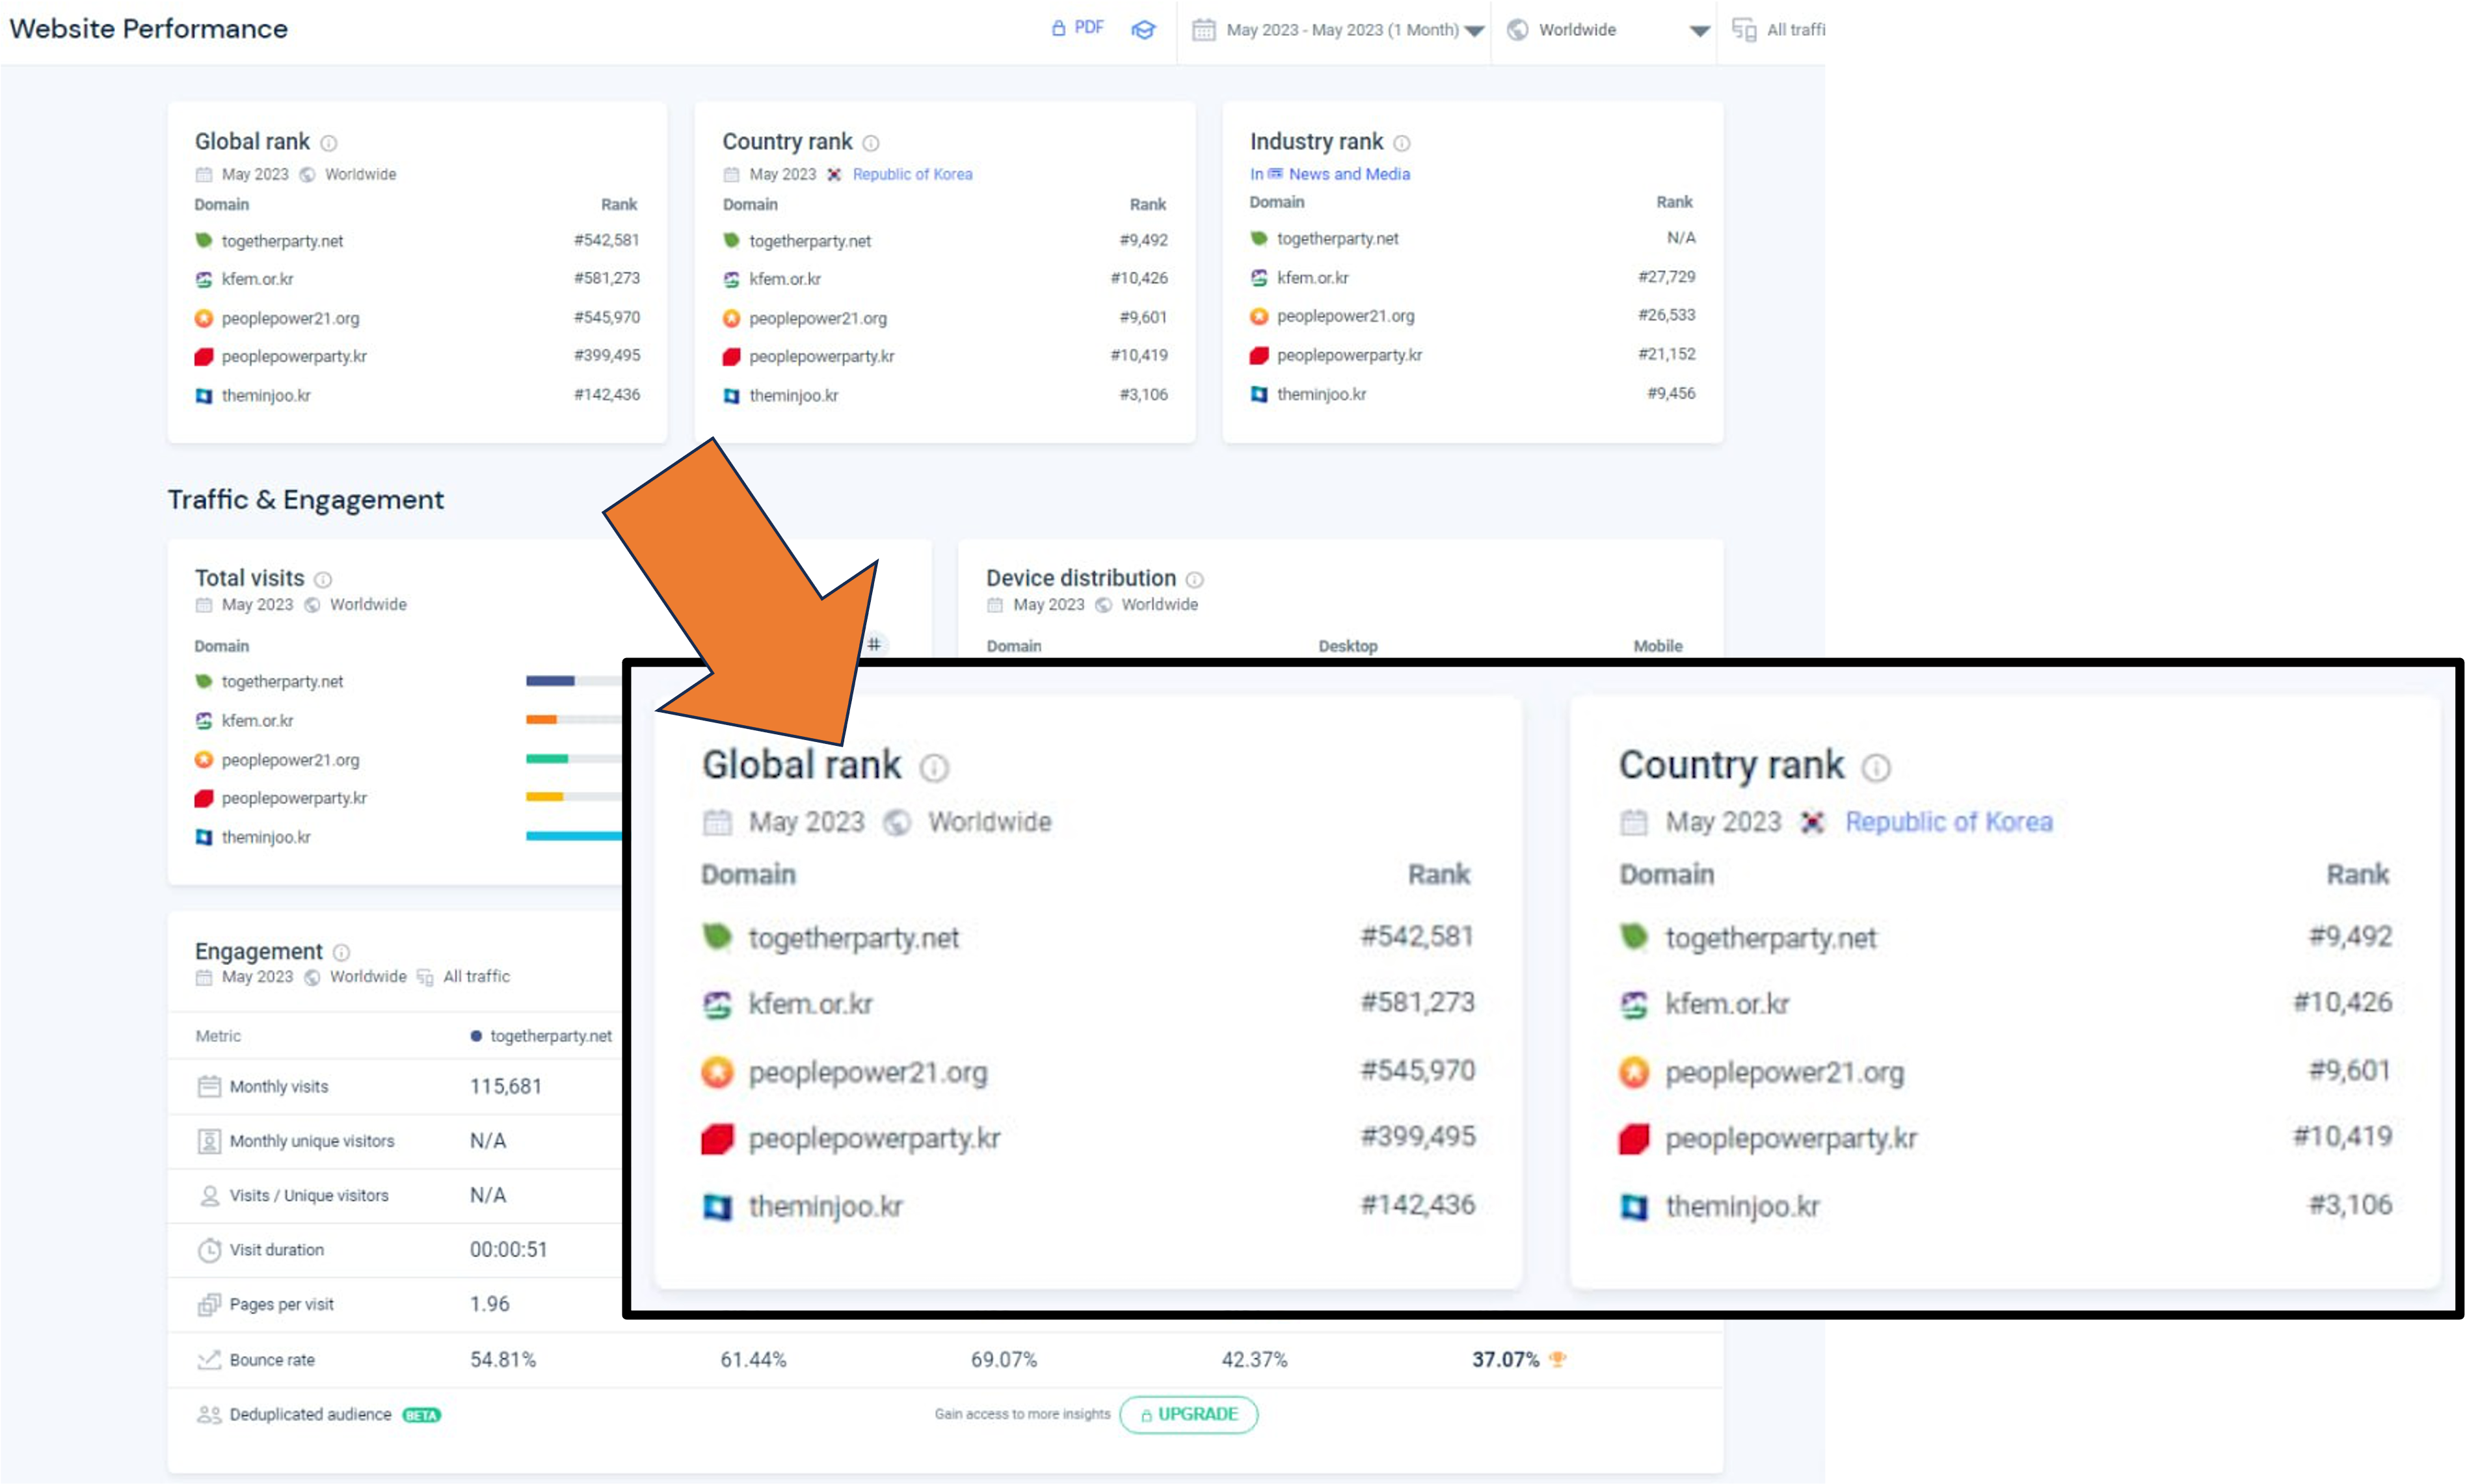Screen dimensions: 2465x1484
Task: Open the All traffic filter
Action: (1778, 30)
